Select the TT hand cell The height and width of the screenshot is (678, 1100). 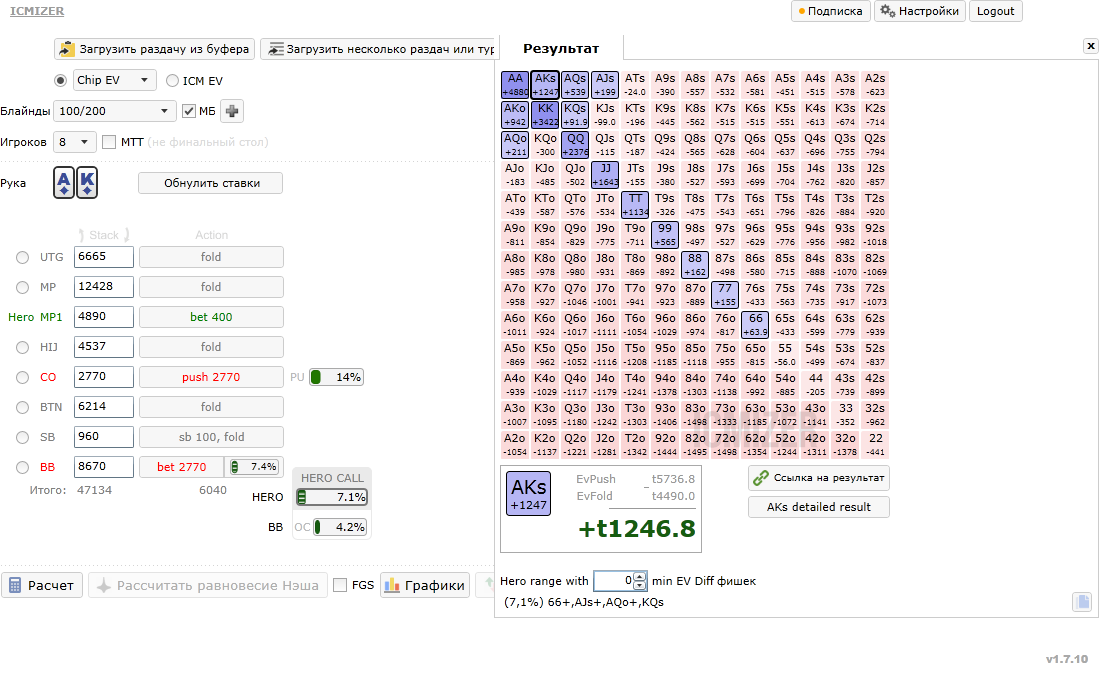pyautogui.click(x=635, y=205)
